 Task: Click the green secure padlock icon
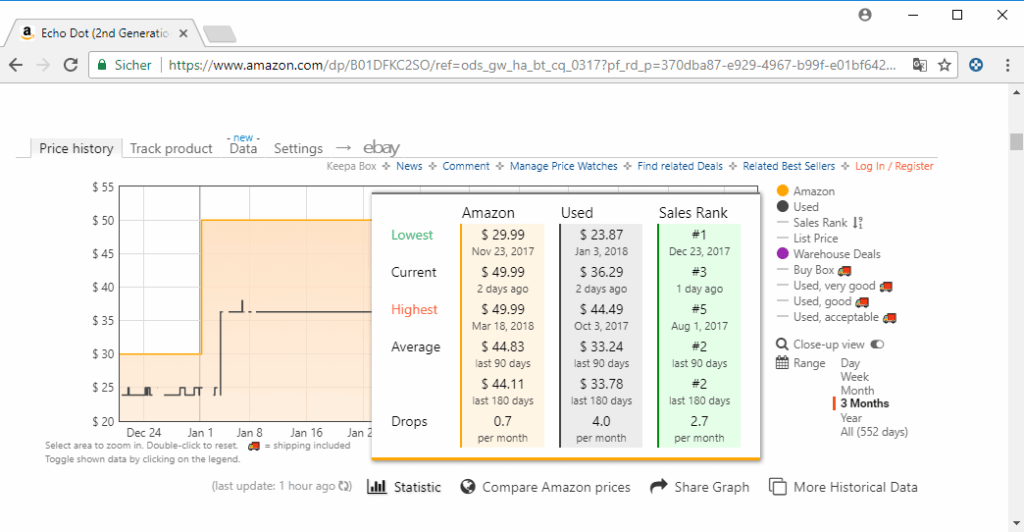point(102,65)
